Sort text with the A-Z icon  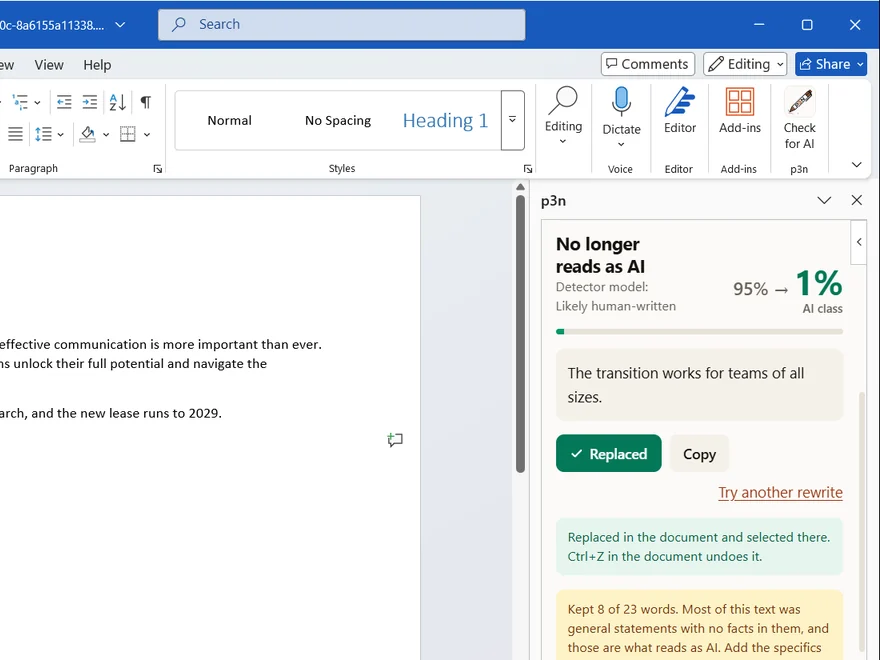pos(117,102)
